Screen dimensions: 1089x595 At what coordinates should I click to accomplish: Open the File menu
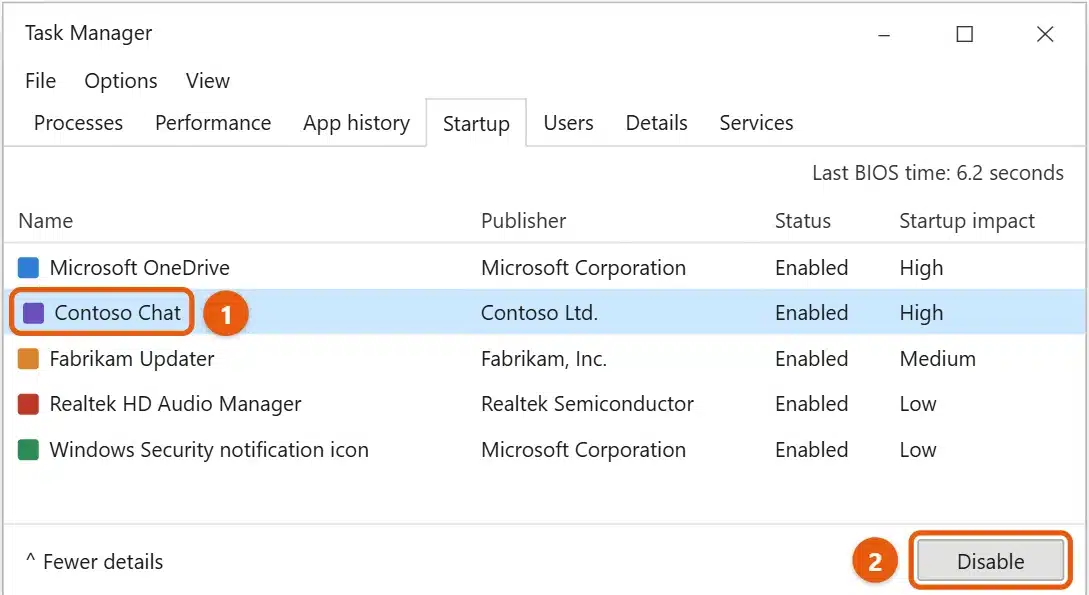click(x=40, y=81)
